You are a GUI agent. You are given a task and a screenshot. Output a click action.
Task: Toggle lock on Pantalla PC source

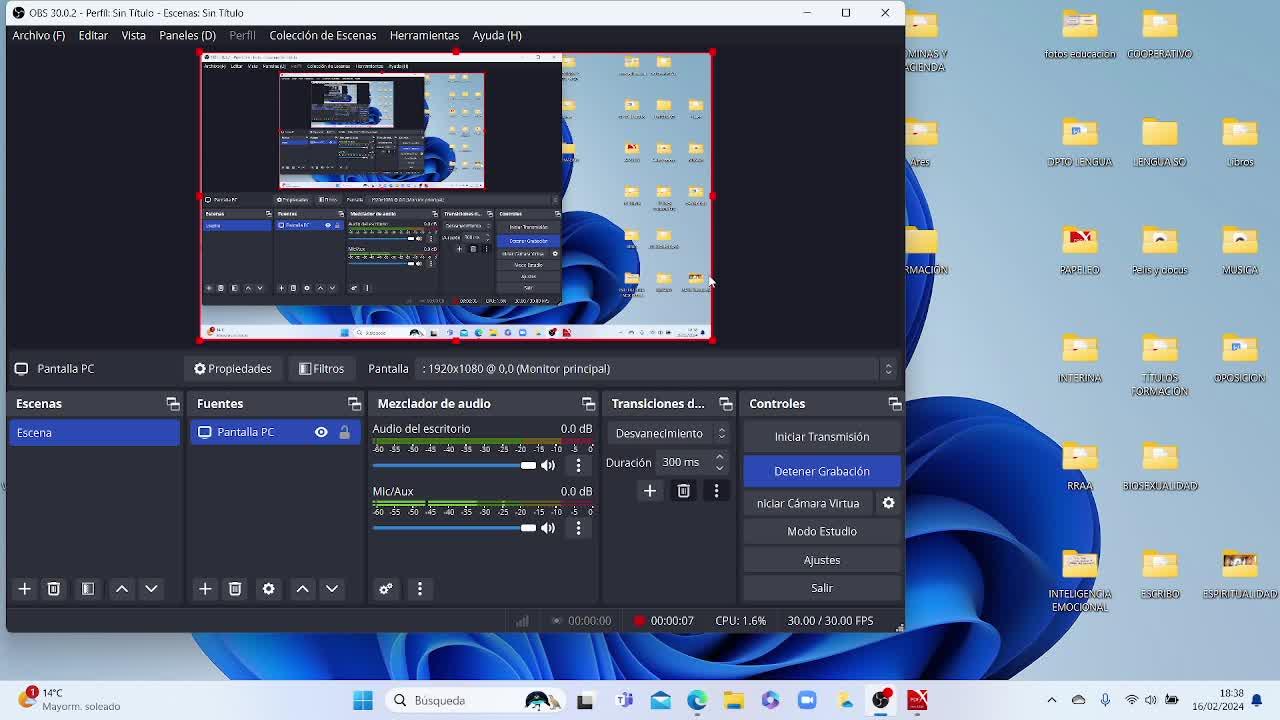pyautogui.click(x=344, y=432)
